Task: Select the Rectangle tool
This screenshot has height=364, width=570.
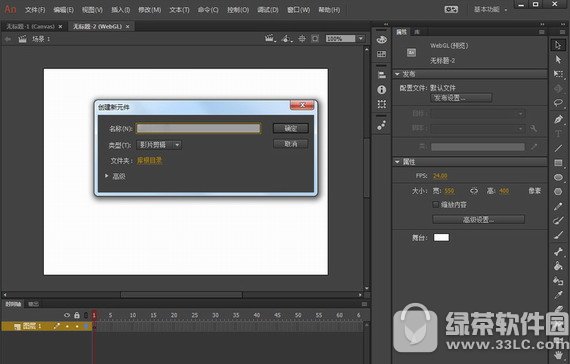Action: click(558, 163)
